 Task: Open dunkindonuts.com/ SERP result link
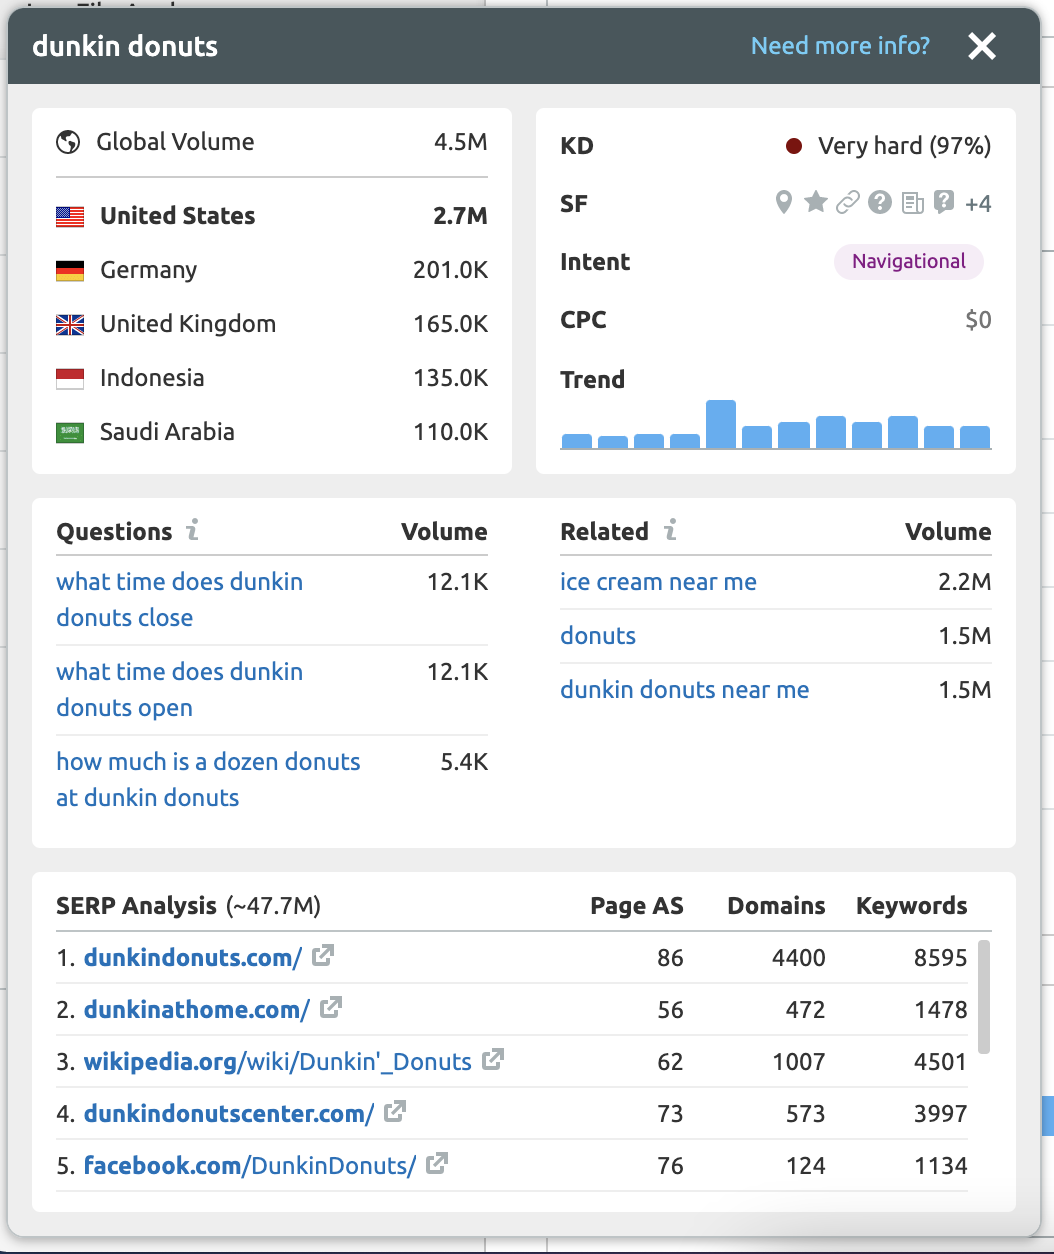pyautogui.click(x=193, y=958)
